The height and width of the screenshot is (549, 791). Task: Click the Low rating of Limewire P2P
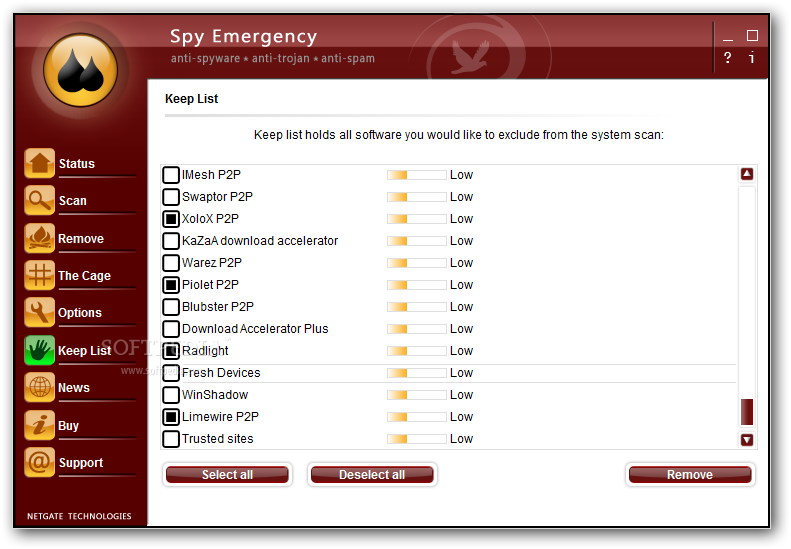[x=462, y=417]
